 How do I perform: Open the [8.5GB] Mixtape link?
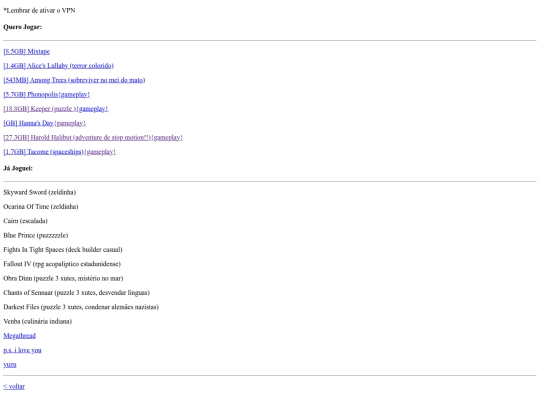(27, 52)
